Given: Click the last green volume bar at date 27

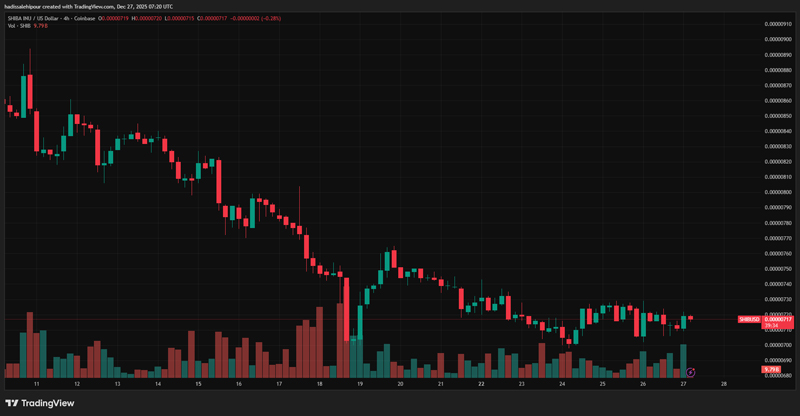Looking at the screenshot, I should coord(684,361).
